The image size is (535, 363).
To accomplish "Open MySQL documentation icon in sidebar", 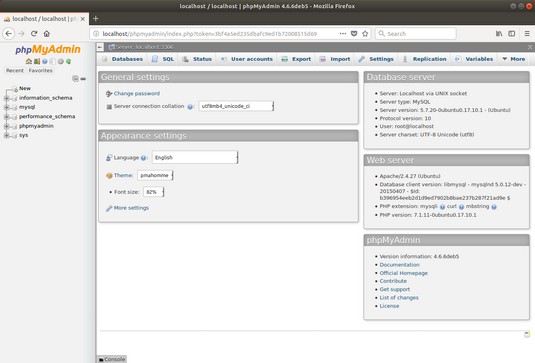I will click(53, 61).
